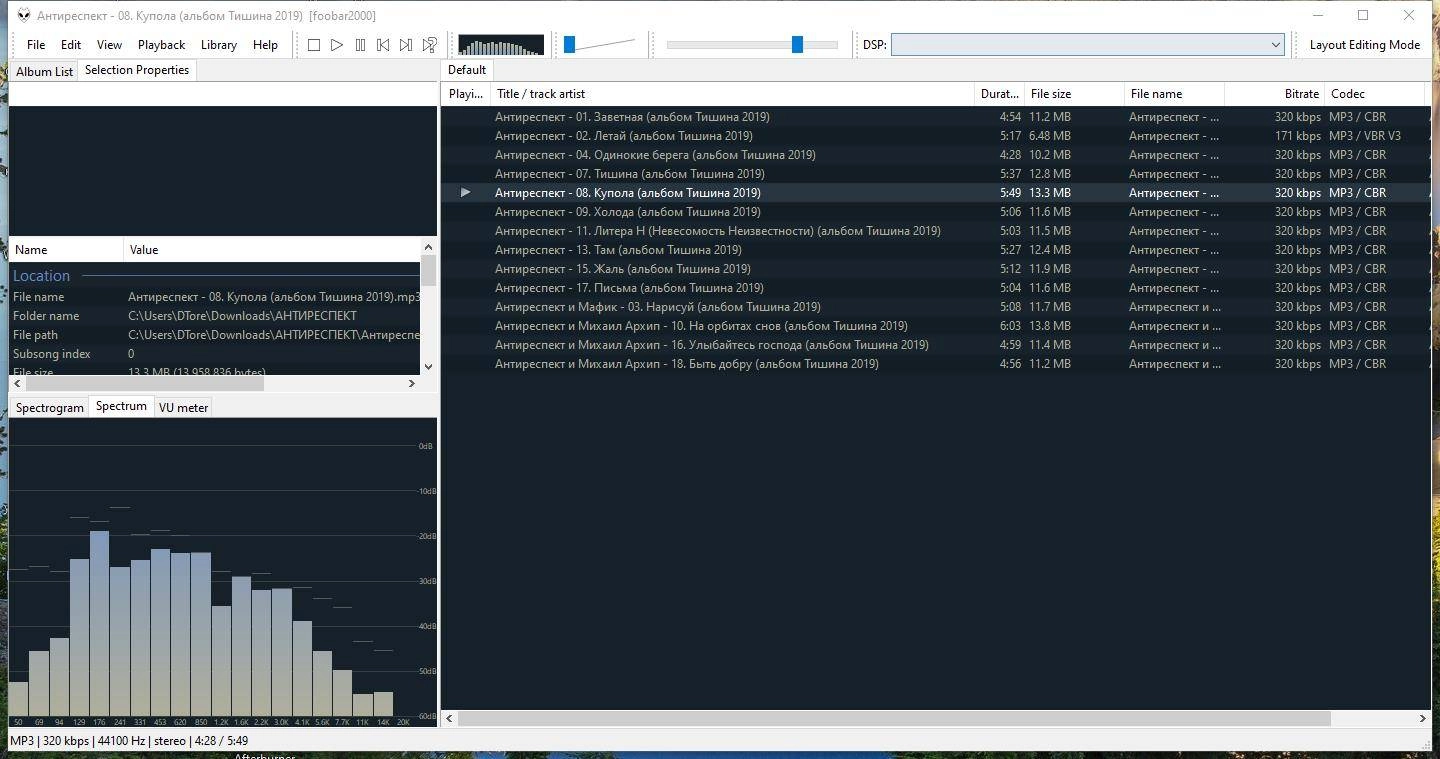1440x759 pixels.
Task: Click the Subsong index property row
Action: click(215, 354)
